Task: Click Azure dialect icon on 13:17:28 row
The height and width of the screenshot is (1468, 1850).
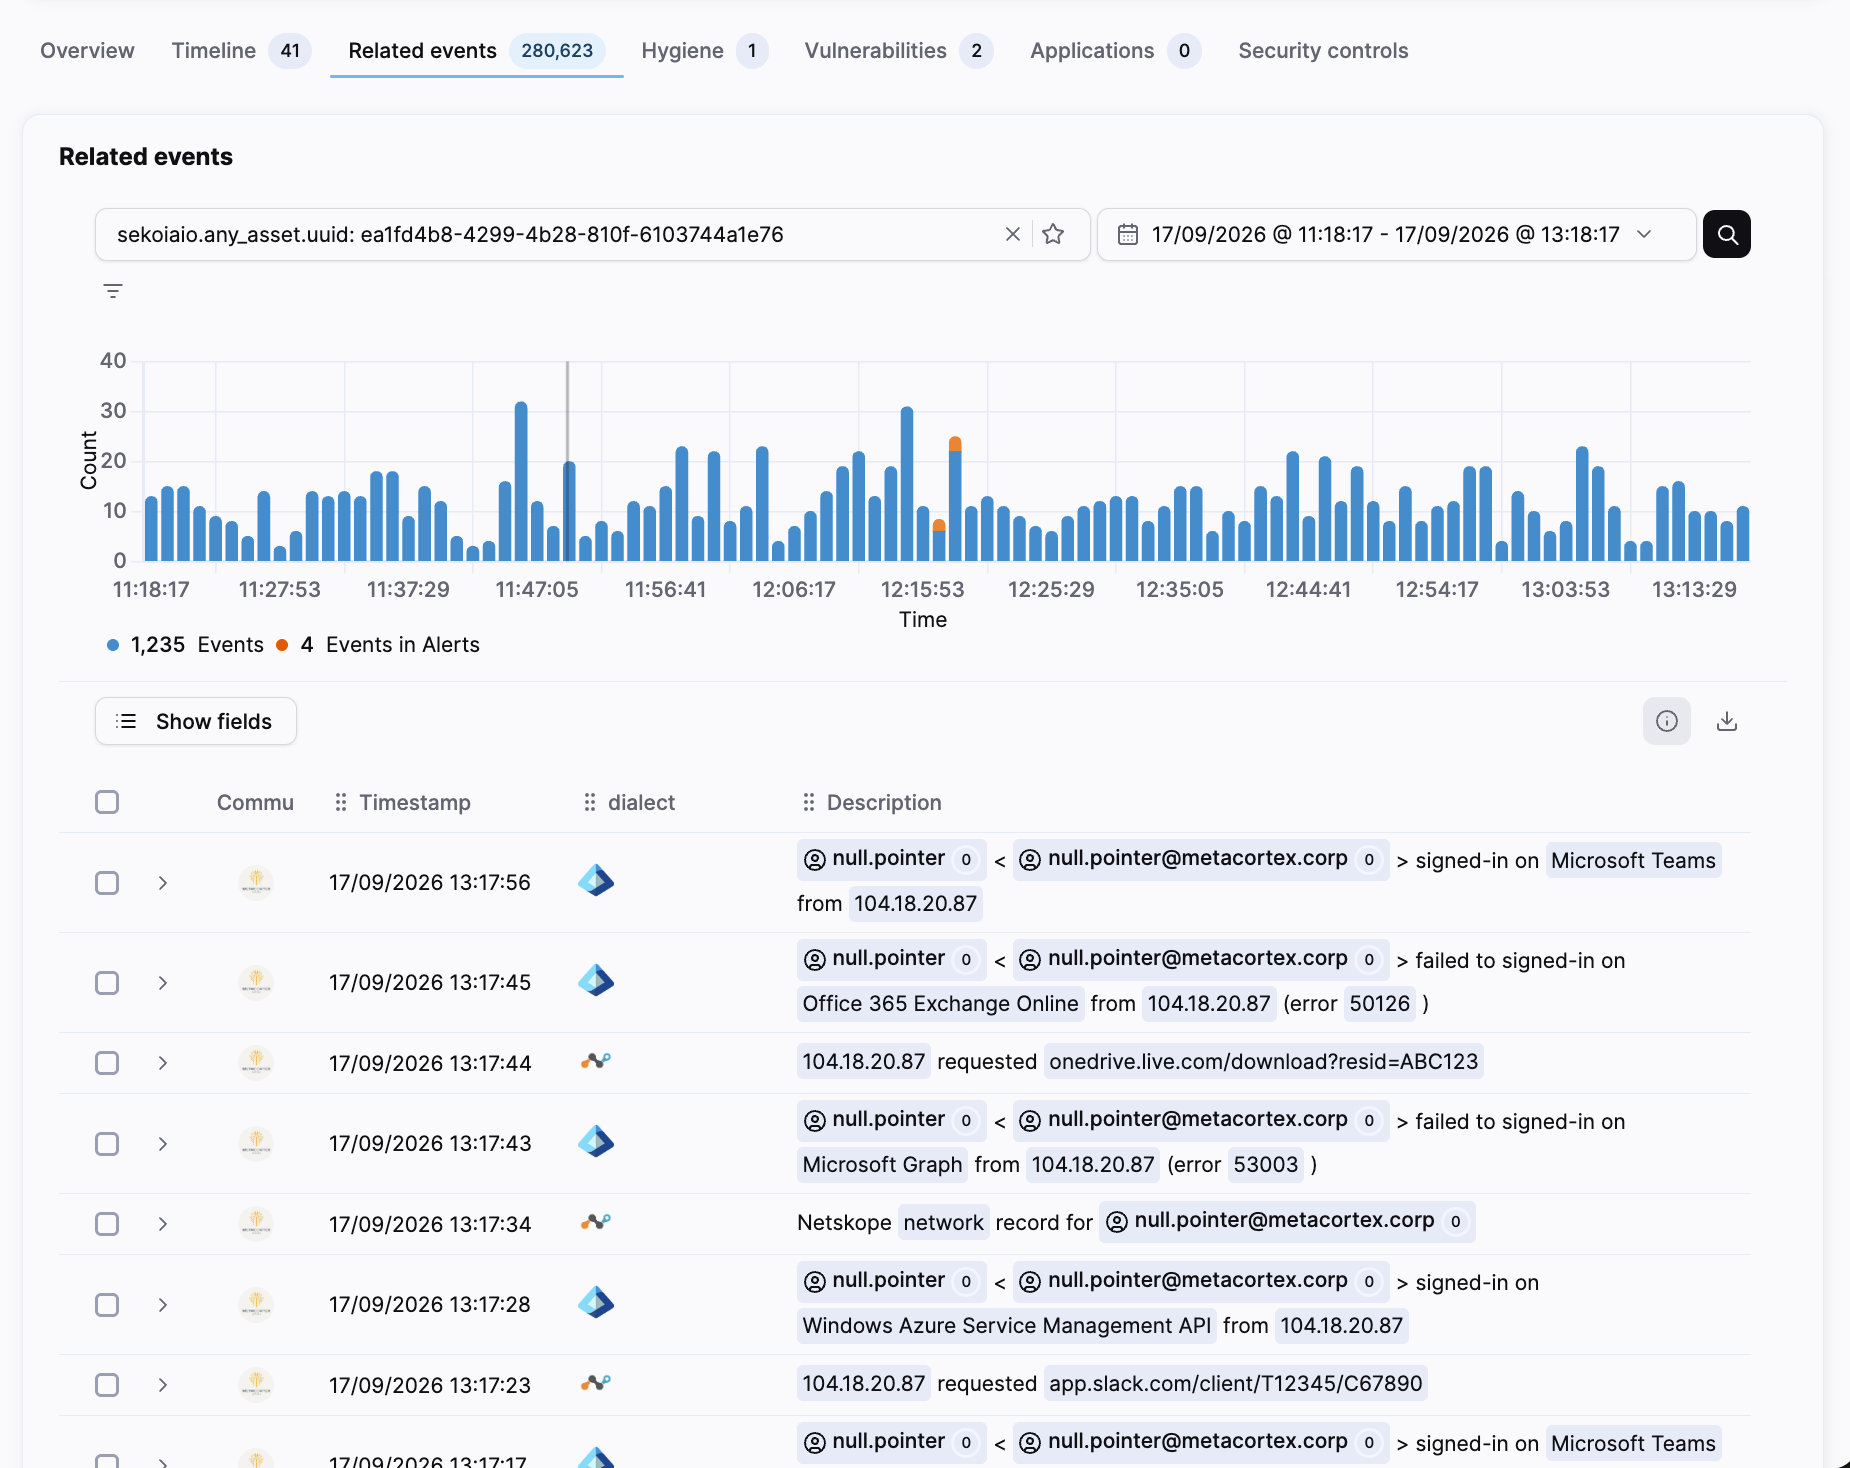Action: (x=596, y=1303)
